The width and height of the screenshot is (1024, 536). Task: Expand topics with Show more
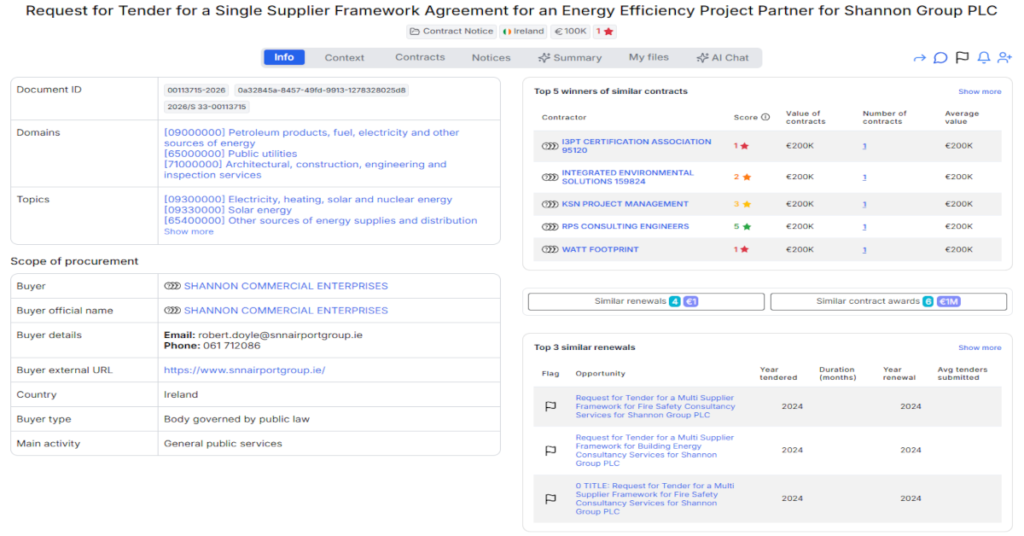point(188,232)
